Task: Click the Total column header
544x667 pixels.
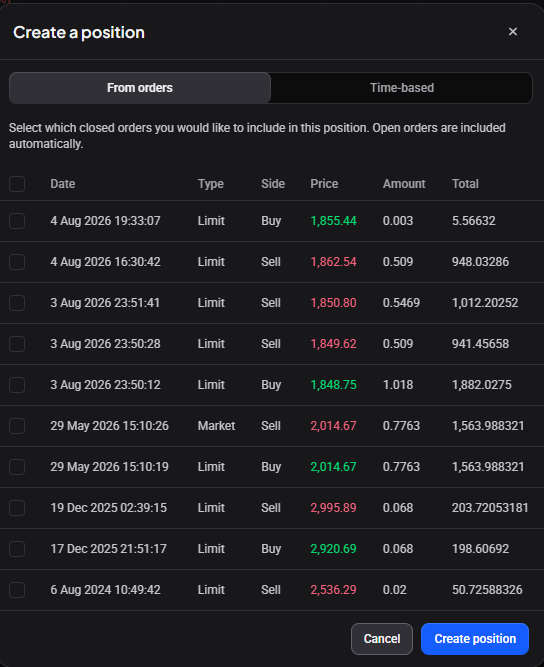Action: pos(465,184)
